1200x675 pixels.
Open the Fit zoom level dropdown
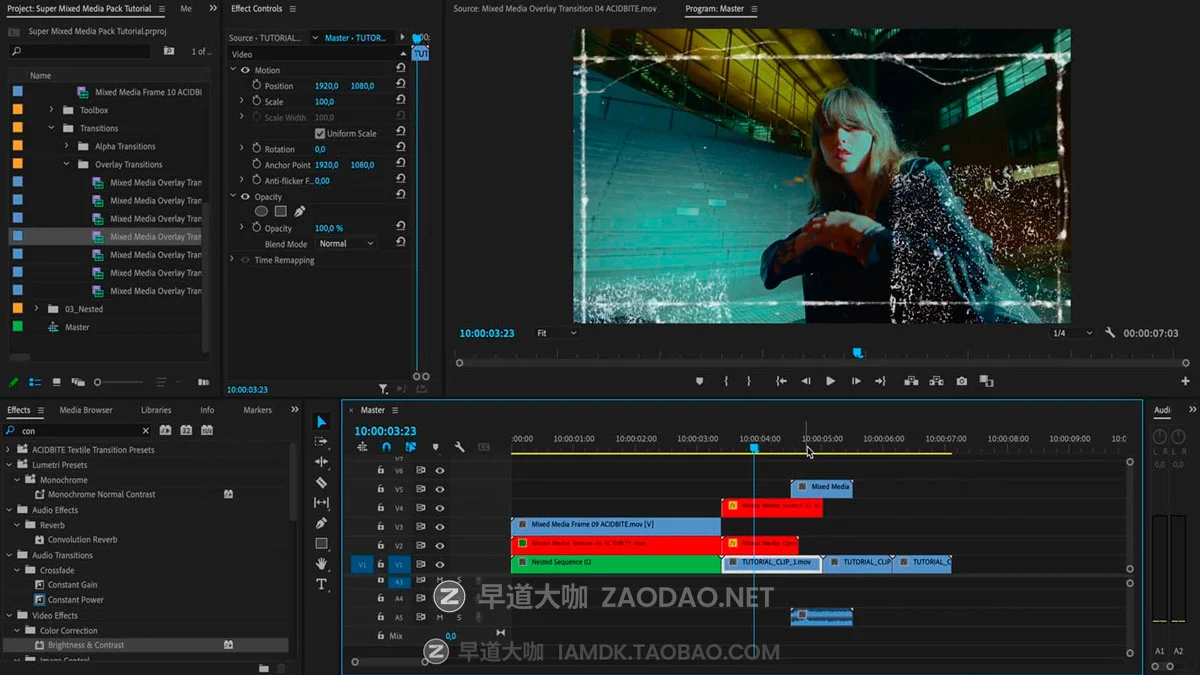click(x=556, y=333)
